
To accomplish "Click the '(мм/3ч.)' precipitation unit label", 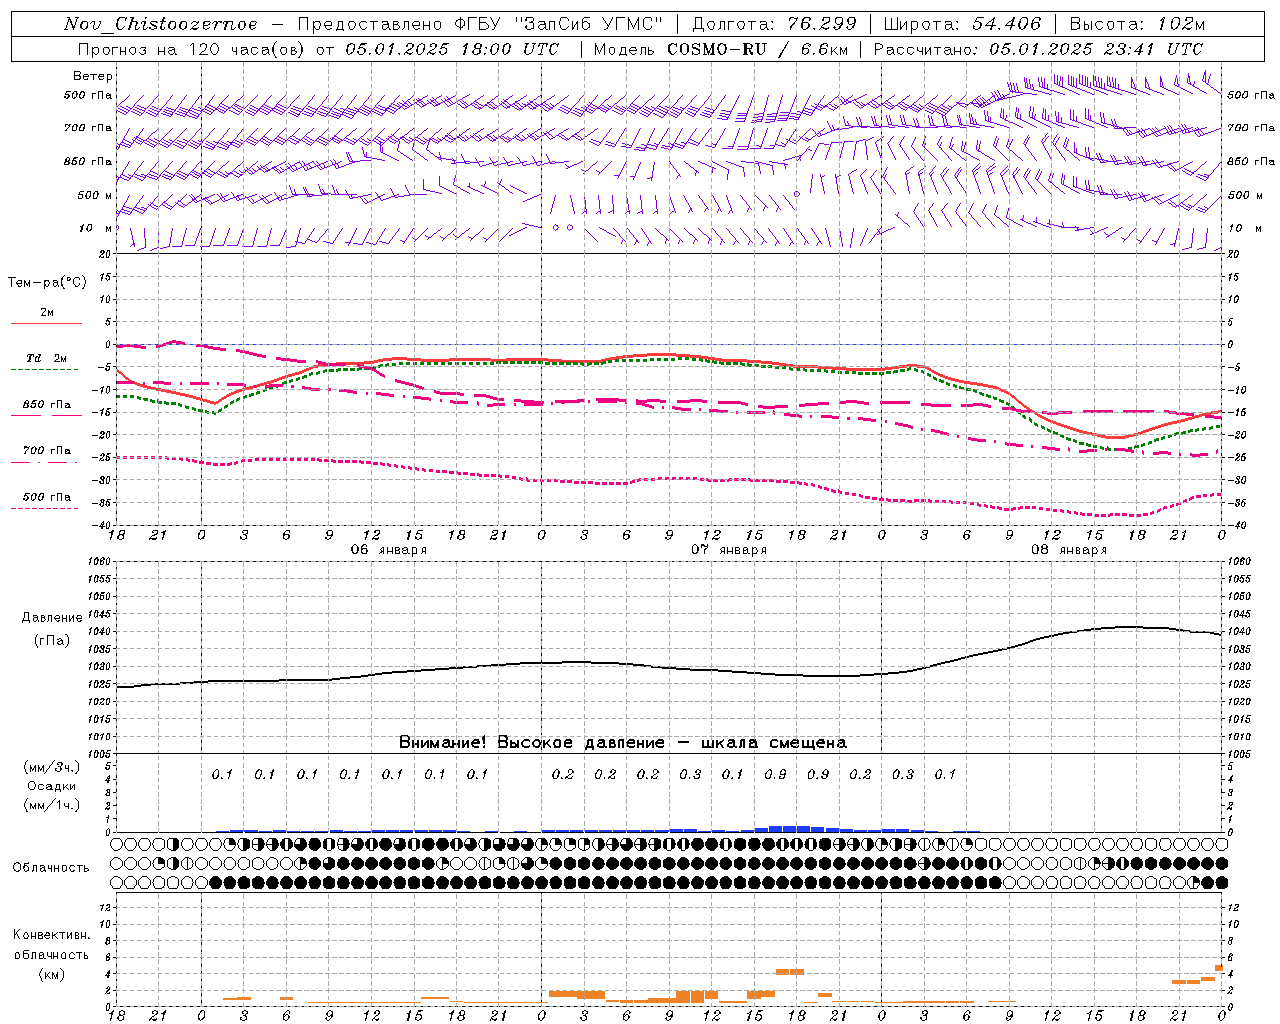I will 52,767.
